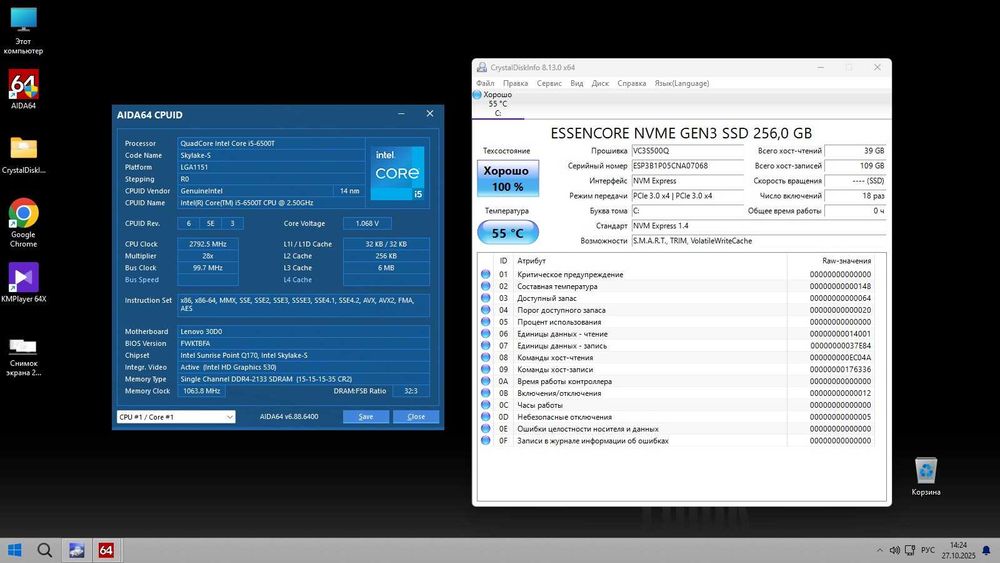Click the status circle for attribute 05
Screen dimensions: 1000x563
(x=485, y=322)
